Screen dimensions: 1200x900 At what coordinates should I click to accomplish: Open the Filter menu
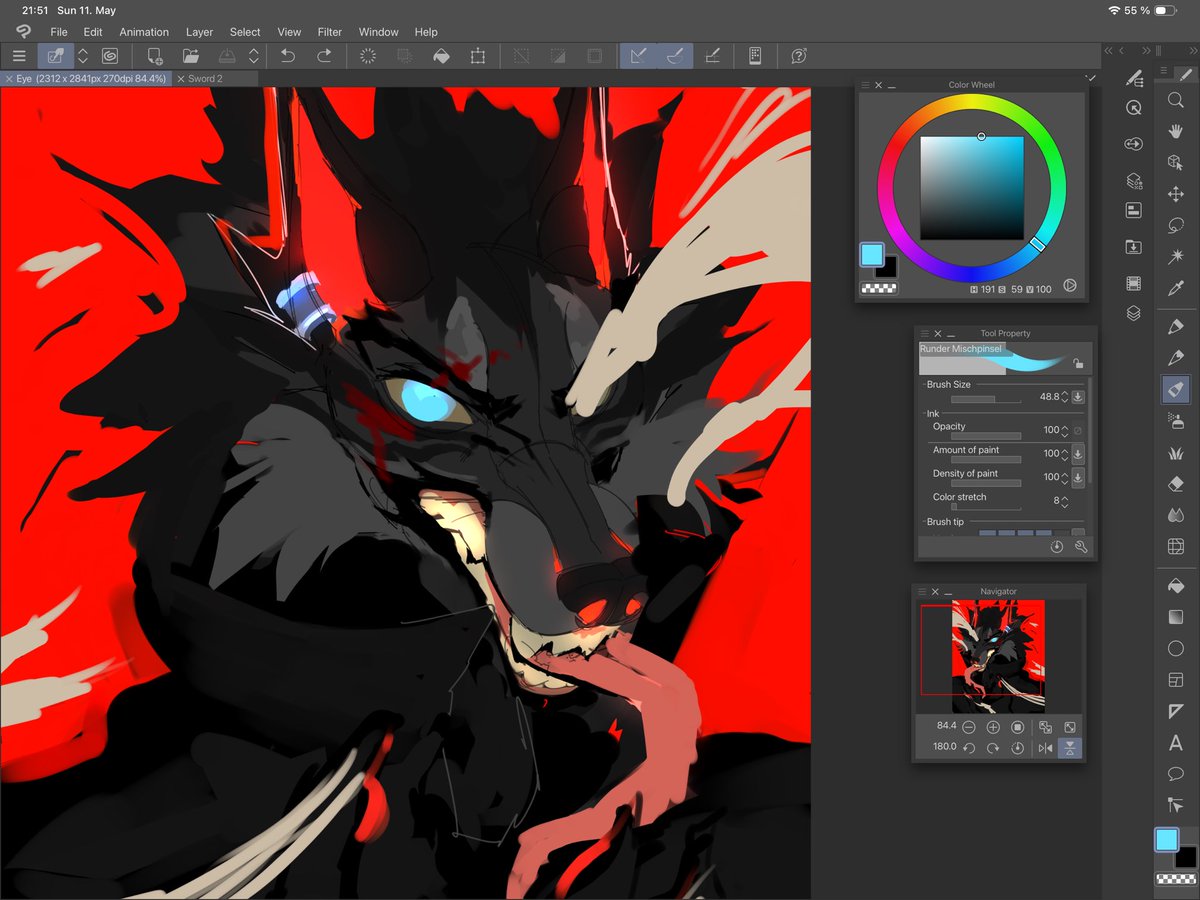click(x=330, y=32)
